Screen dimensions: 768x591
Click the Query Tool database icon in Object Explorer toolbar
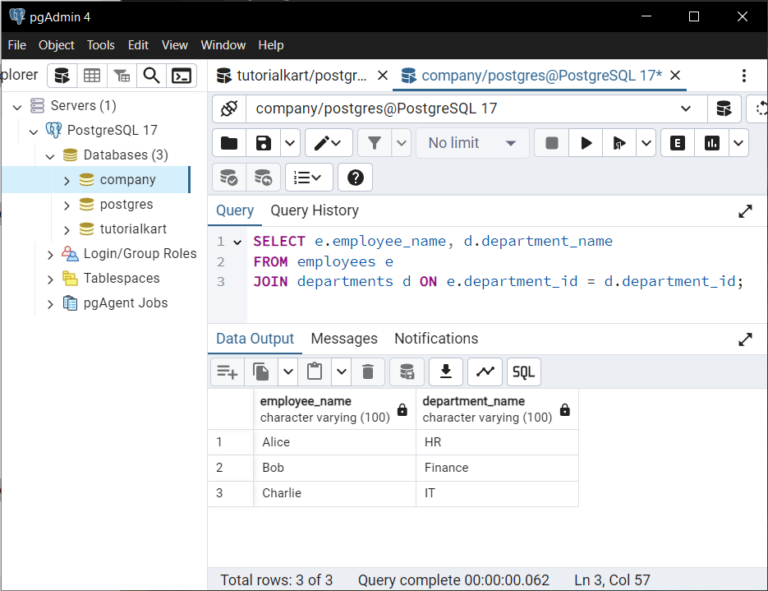click(x=62, y=76)
